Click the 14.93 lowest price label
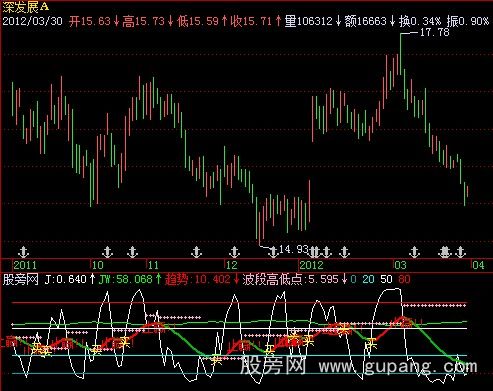The width and height of the screenshot is (493, 391). 294,249
